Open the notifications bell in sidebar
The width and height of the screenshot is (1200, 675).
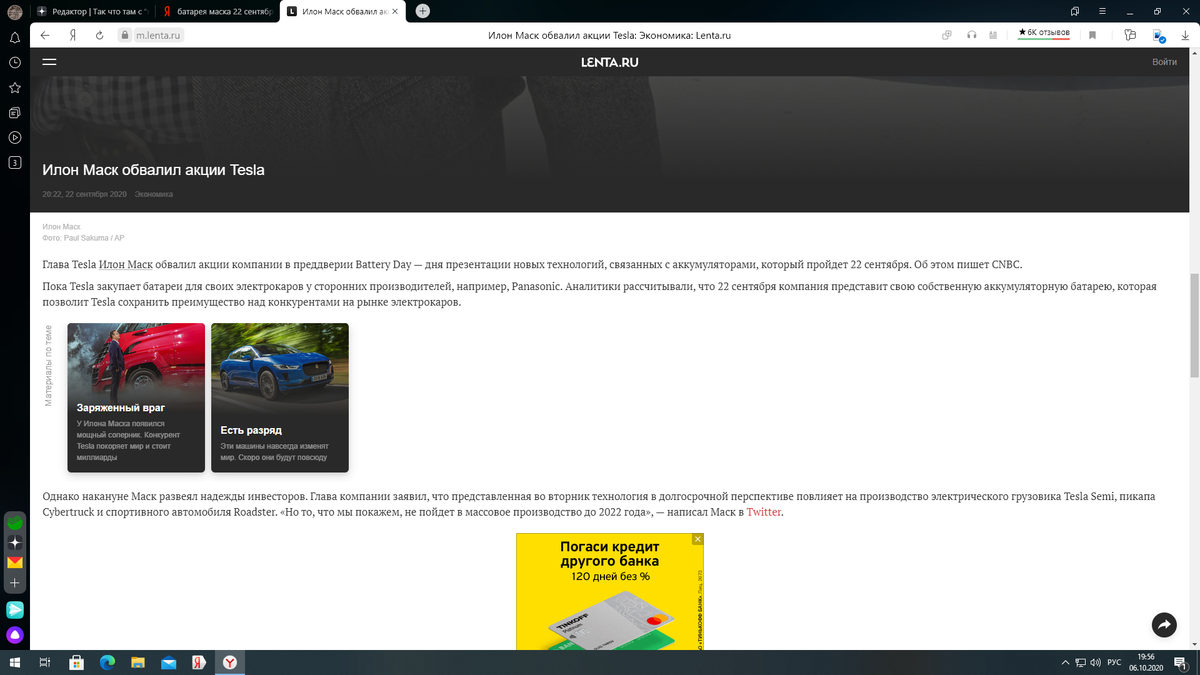click(x=15, y=37)
